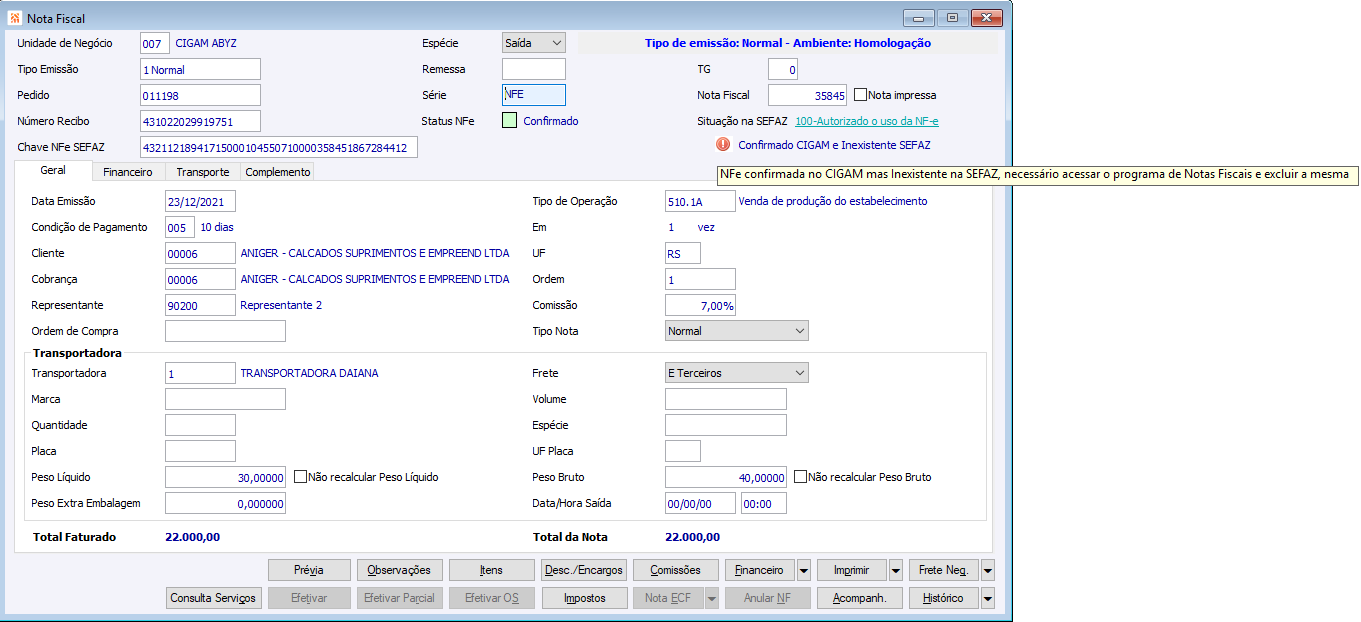Open the Tipo Nota dropdown
The height and width of the screenshot is (622, 1361).
pyautogui.click(x=736, y=331)
